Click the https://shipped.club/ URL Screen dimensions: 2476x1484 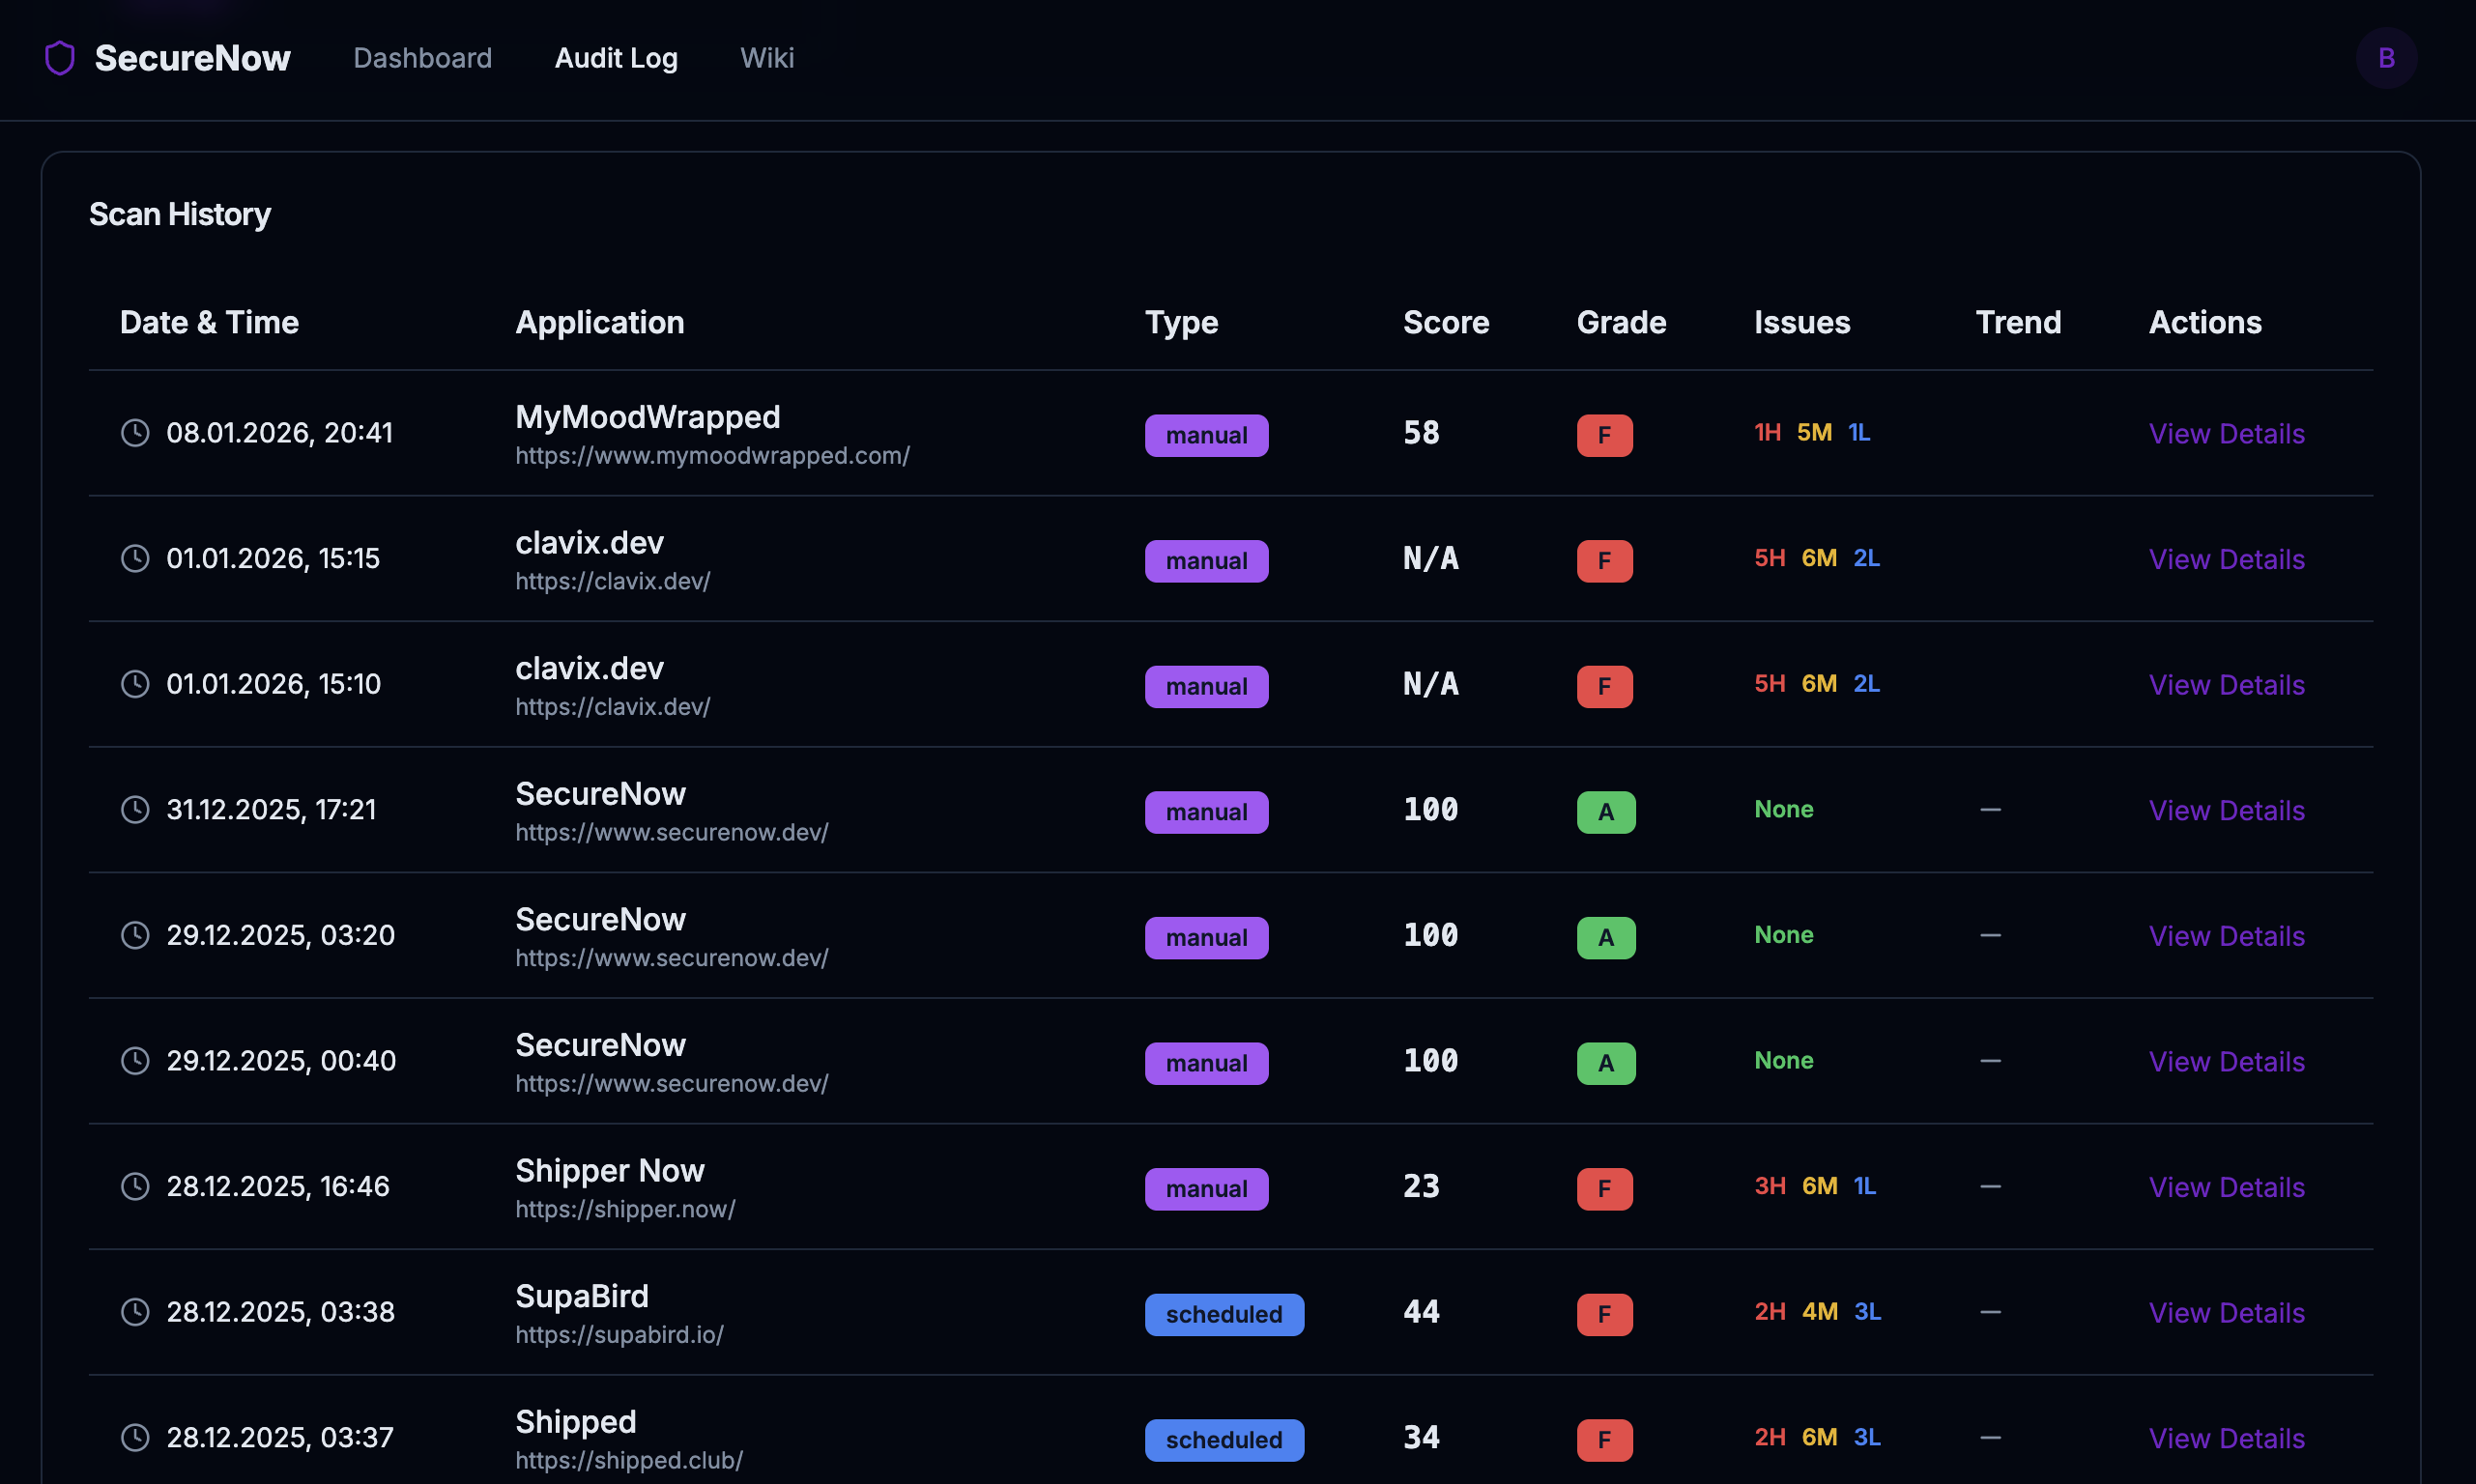click(629, 1460)
